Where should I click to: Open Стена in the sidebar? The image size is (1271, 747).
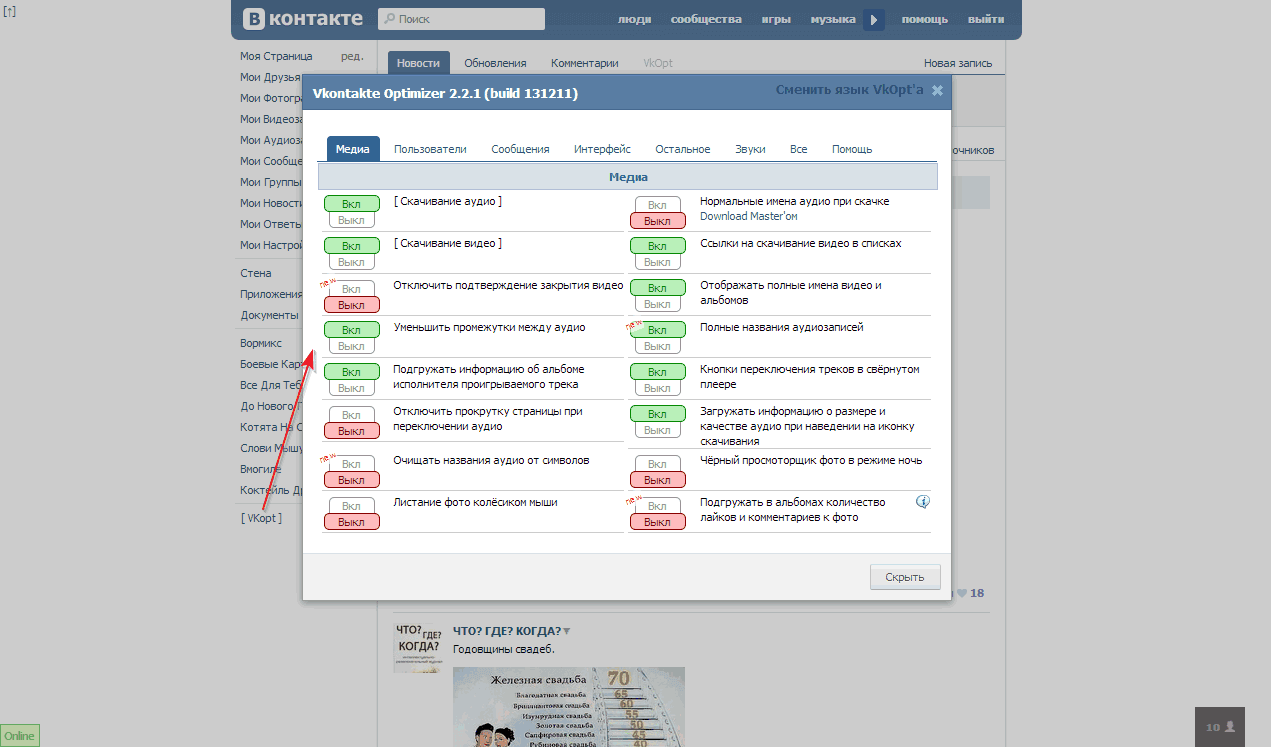[x=256, y=273]
